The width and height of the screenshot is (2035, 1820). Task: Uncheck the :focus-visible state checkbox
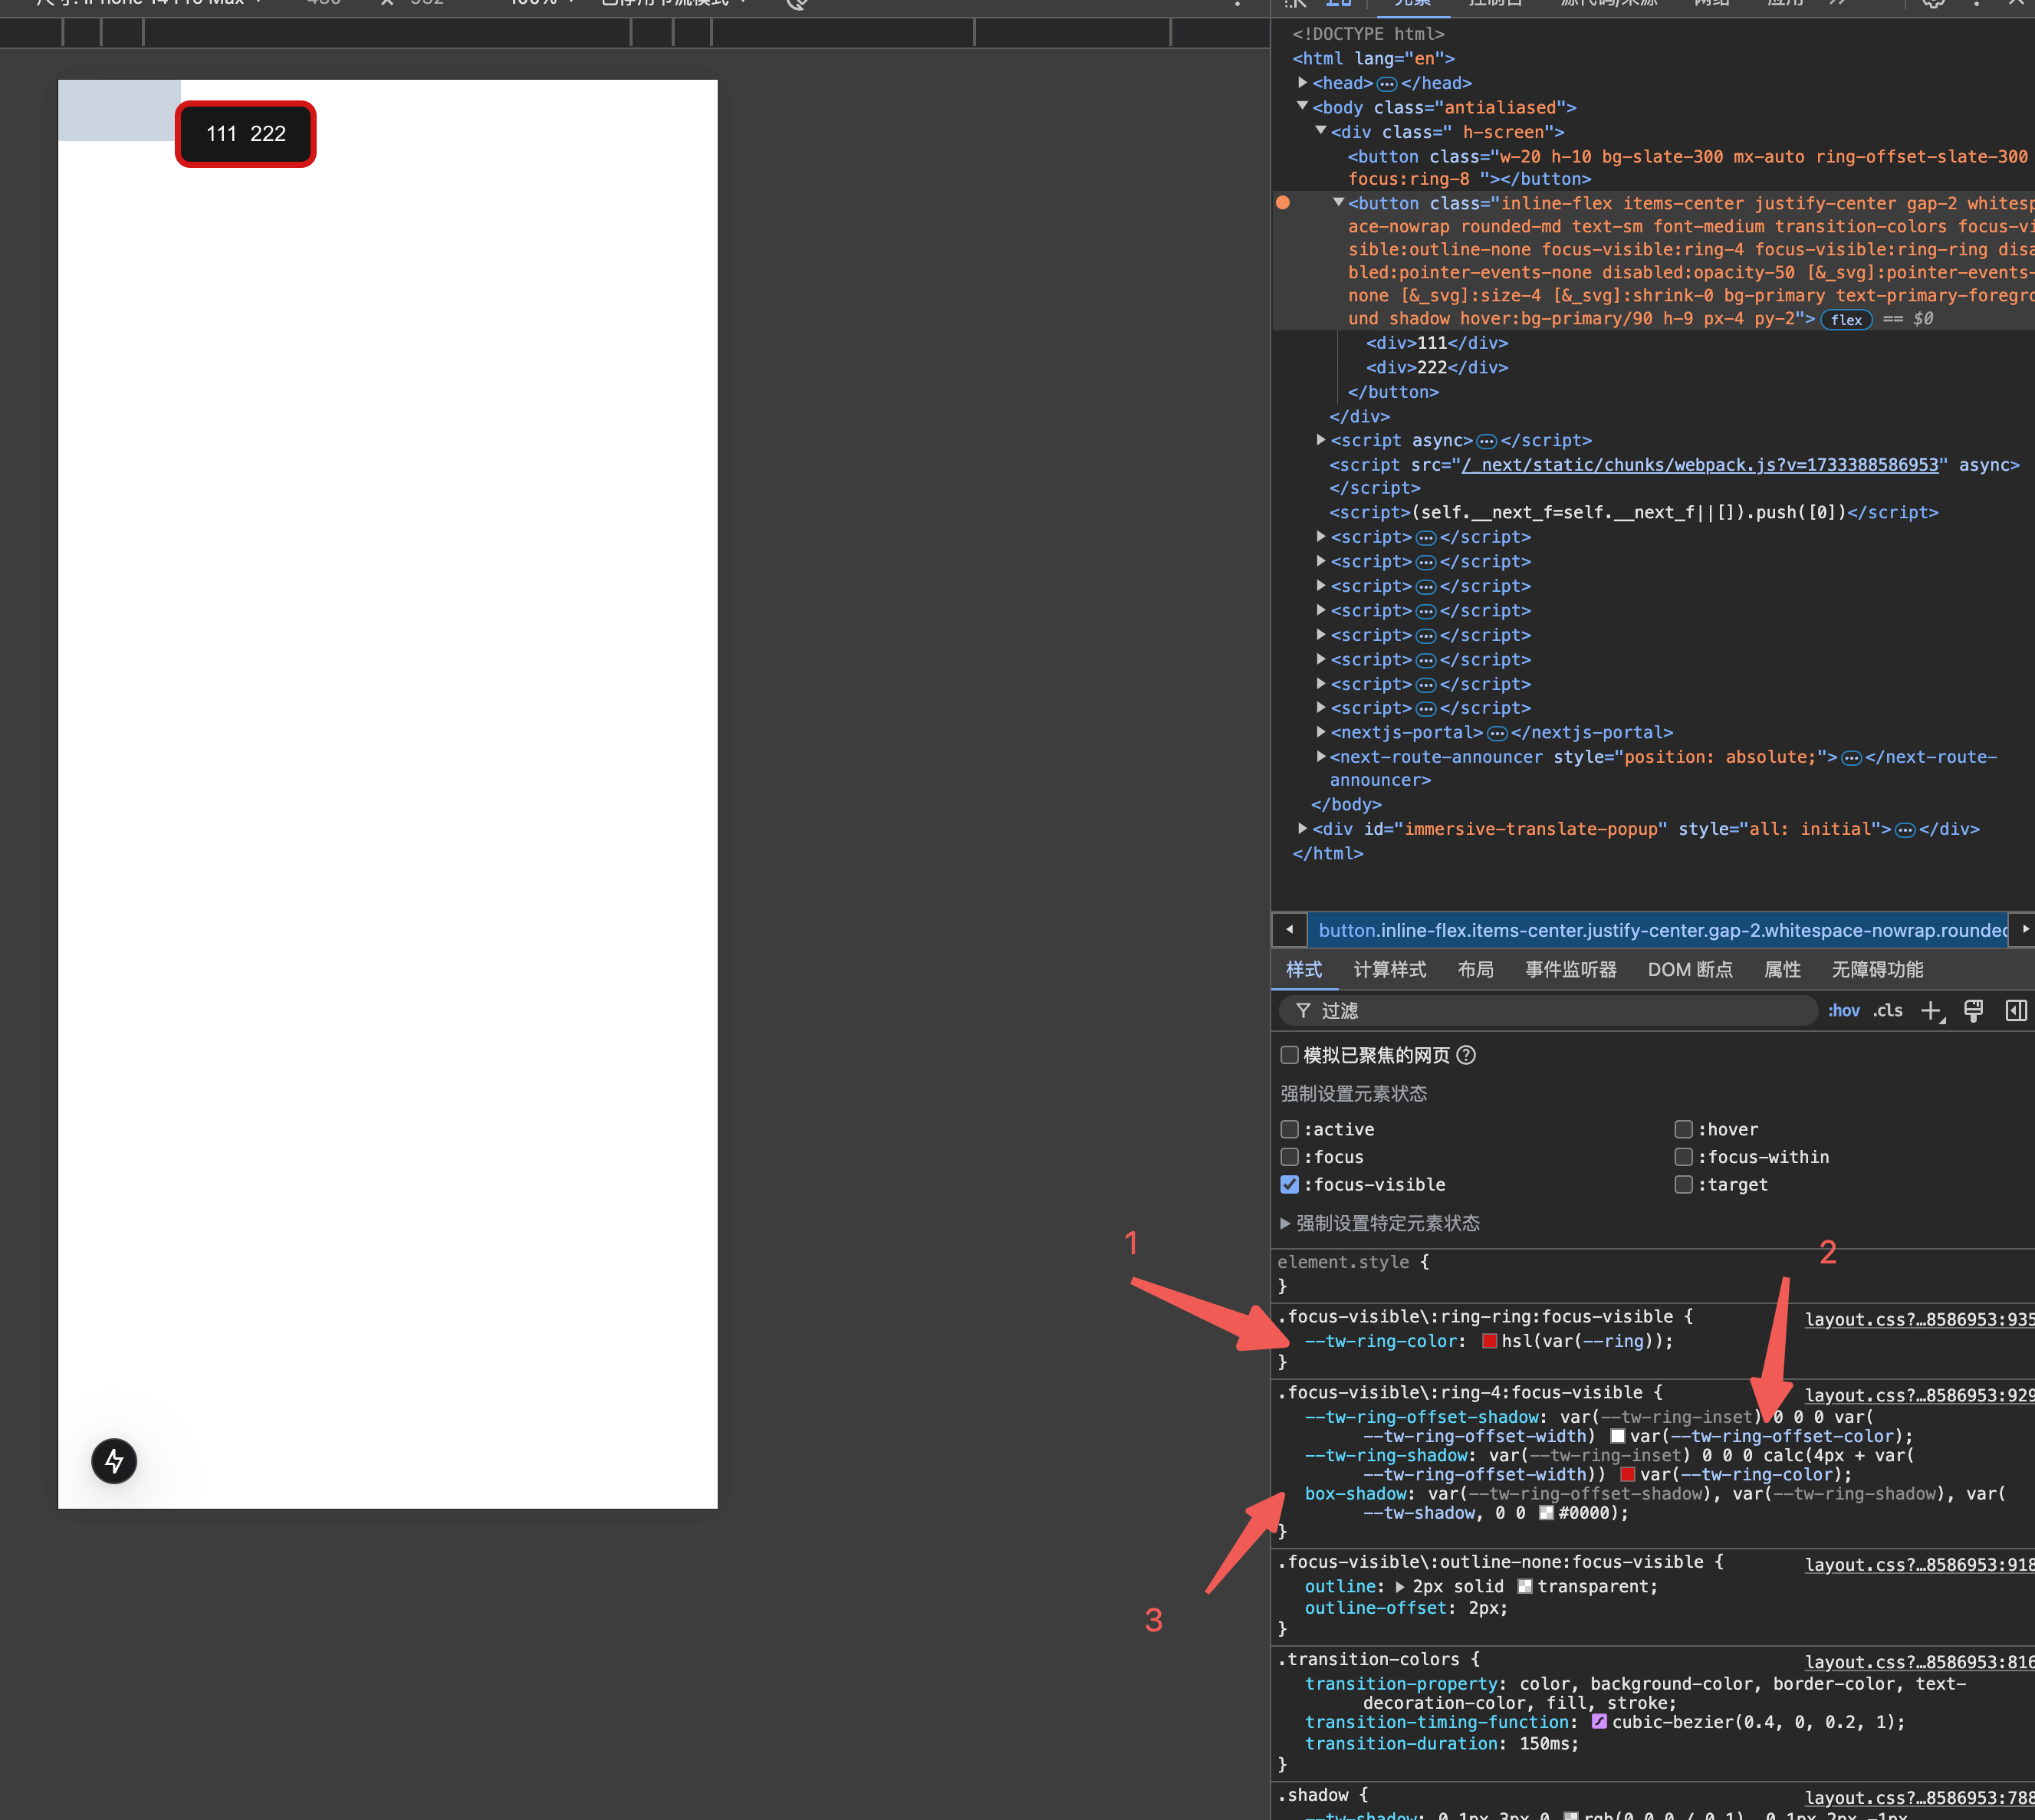[x=1290, y=1184]
